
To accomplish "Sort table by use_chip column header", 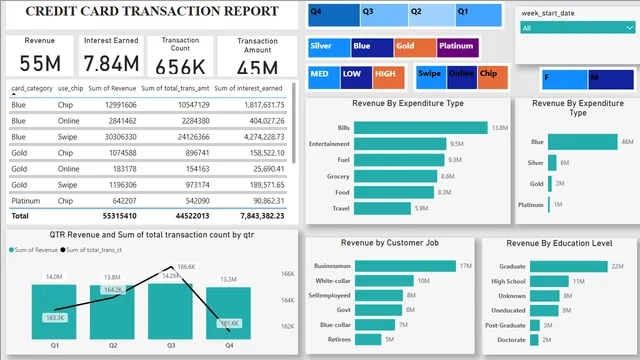I will point(70,88).
